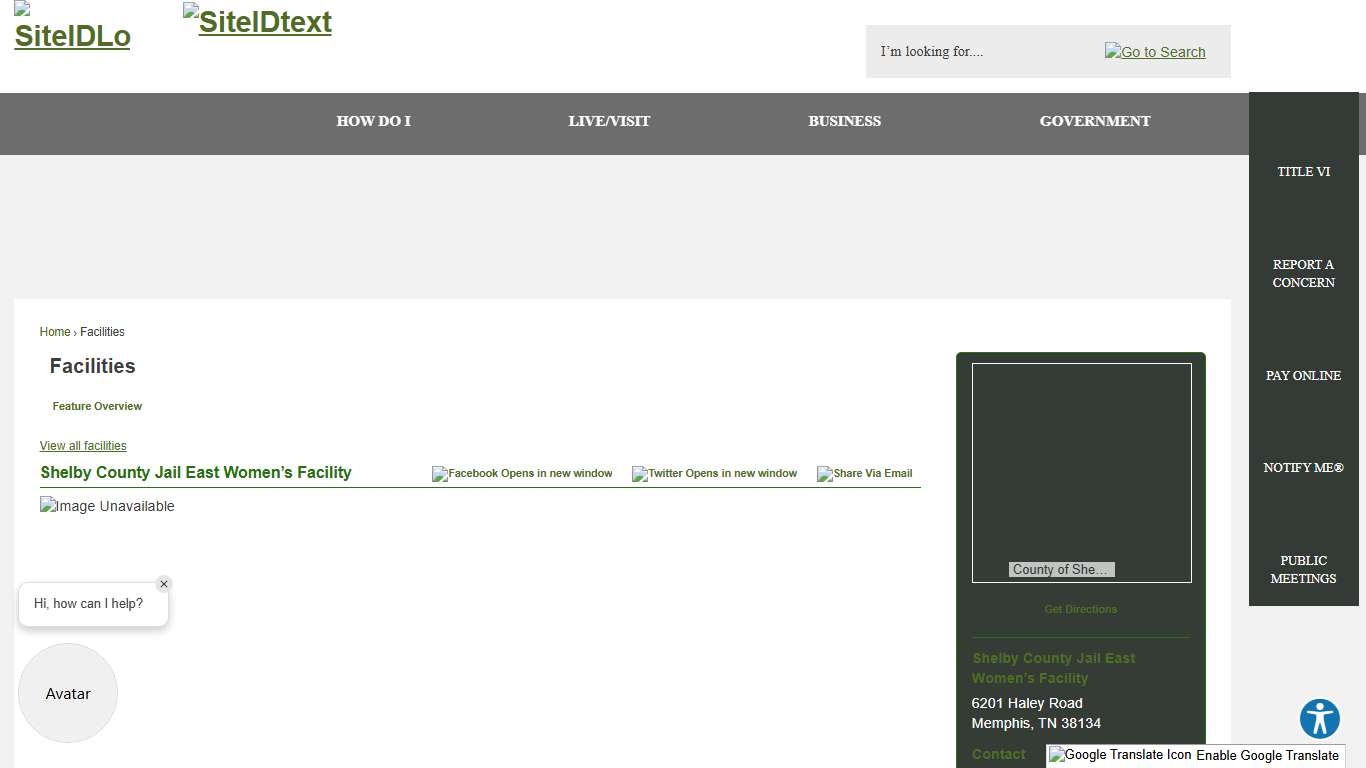1366x768 pixels.
Task: Click the facility map thumbnail
Action: [x=1081, y=470]
